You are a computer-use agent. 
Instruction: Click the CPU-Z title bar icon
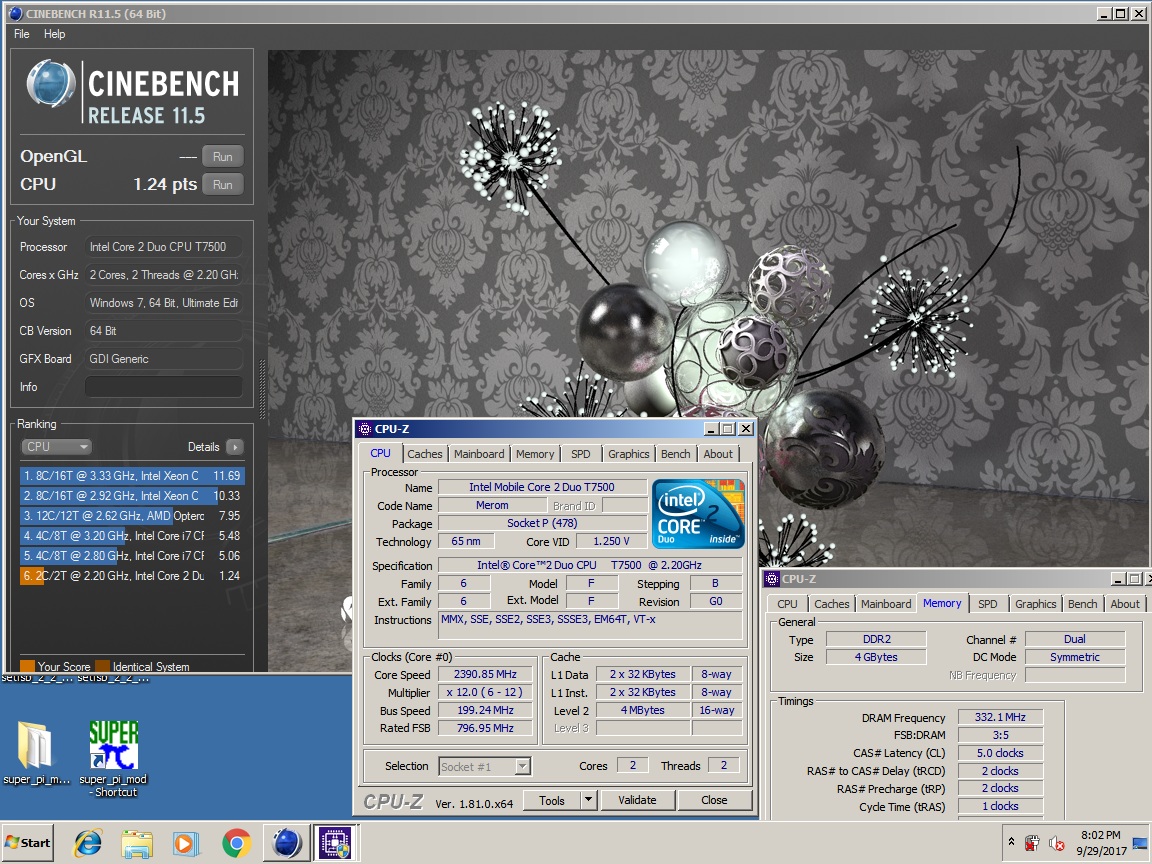click(365, 429)
